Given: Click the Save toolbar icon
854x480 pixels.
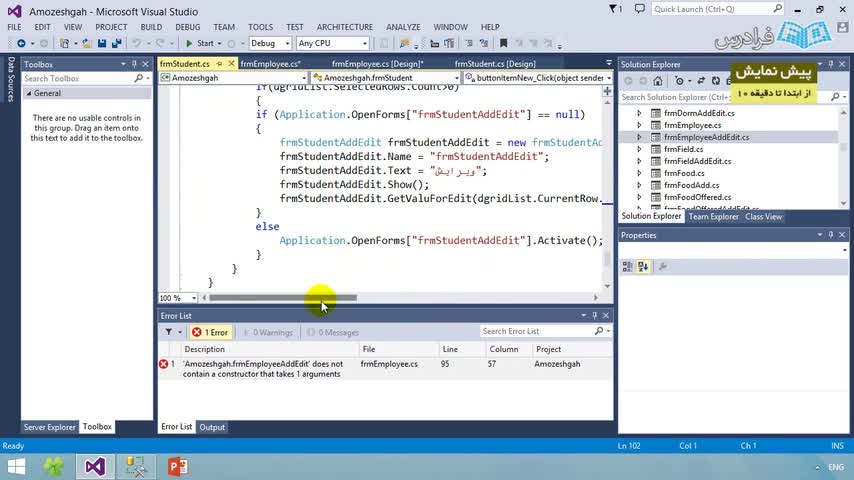Looking at the screenshot, I should pos(102,44).
